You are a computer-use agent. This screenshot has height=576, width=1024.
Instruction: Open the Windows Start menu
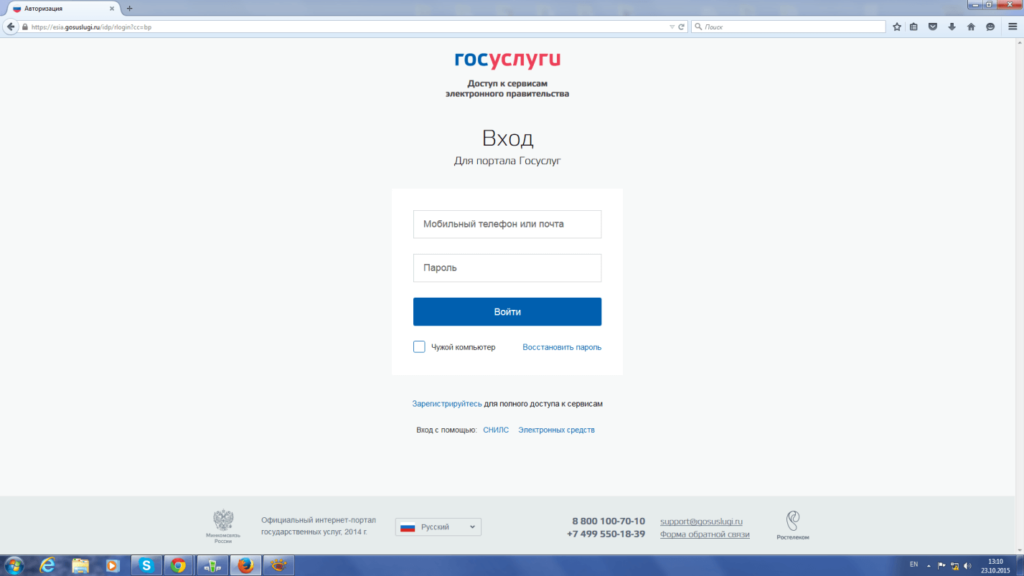click(x=14, y=566)
